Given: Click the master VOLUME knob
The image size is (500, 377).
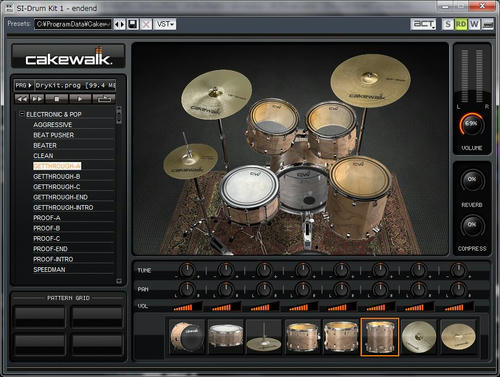Looking at the screenshot, I should point(471,124).
